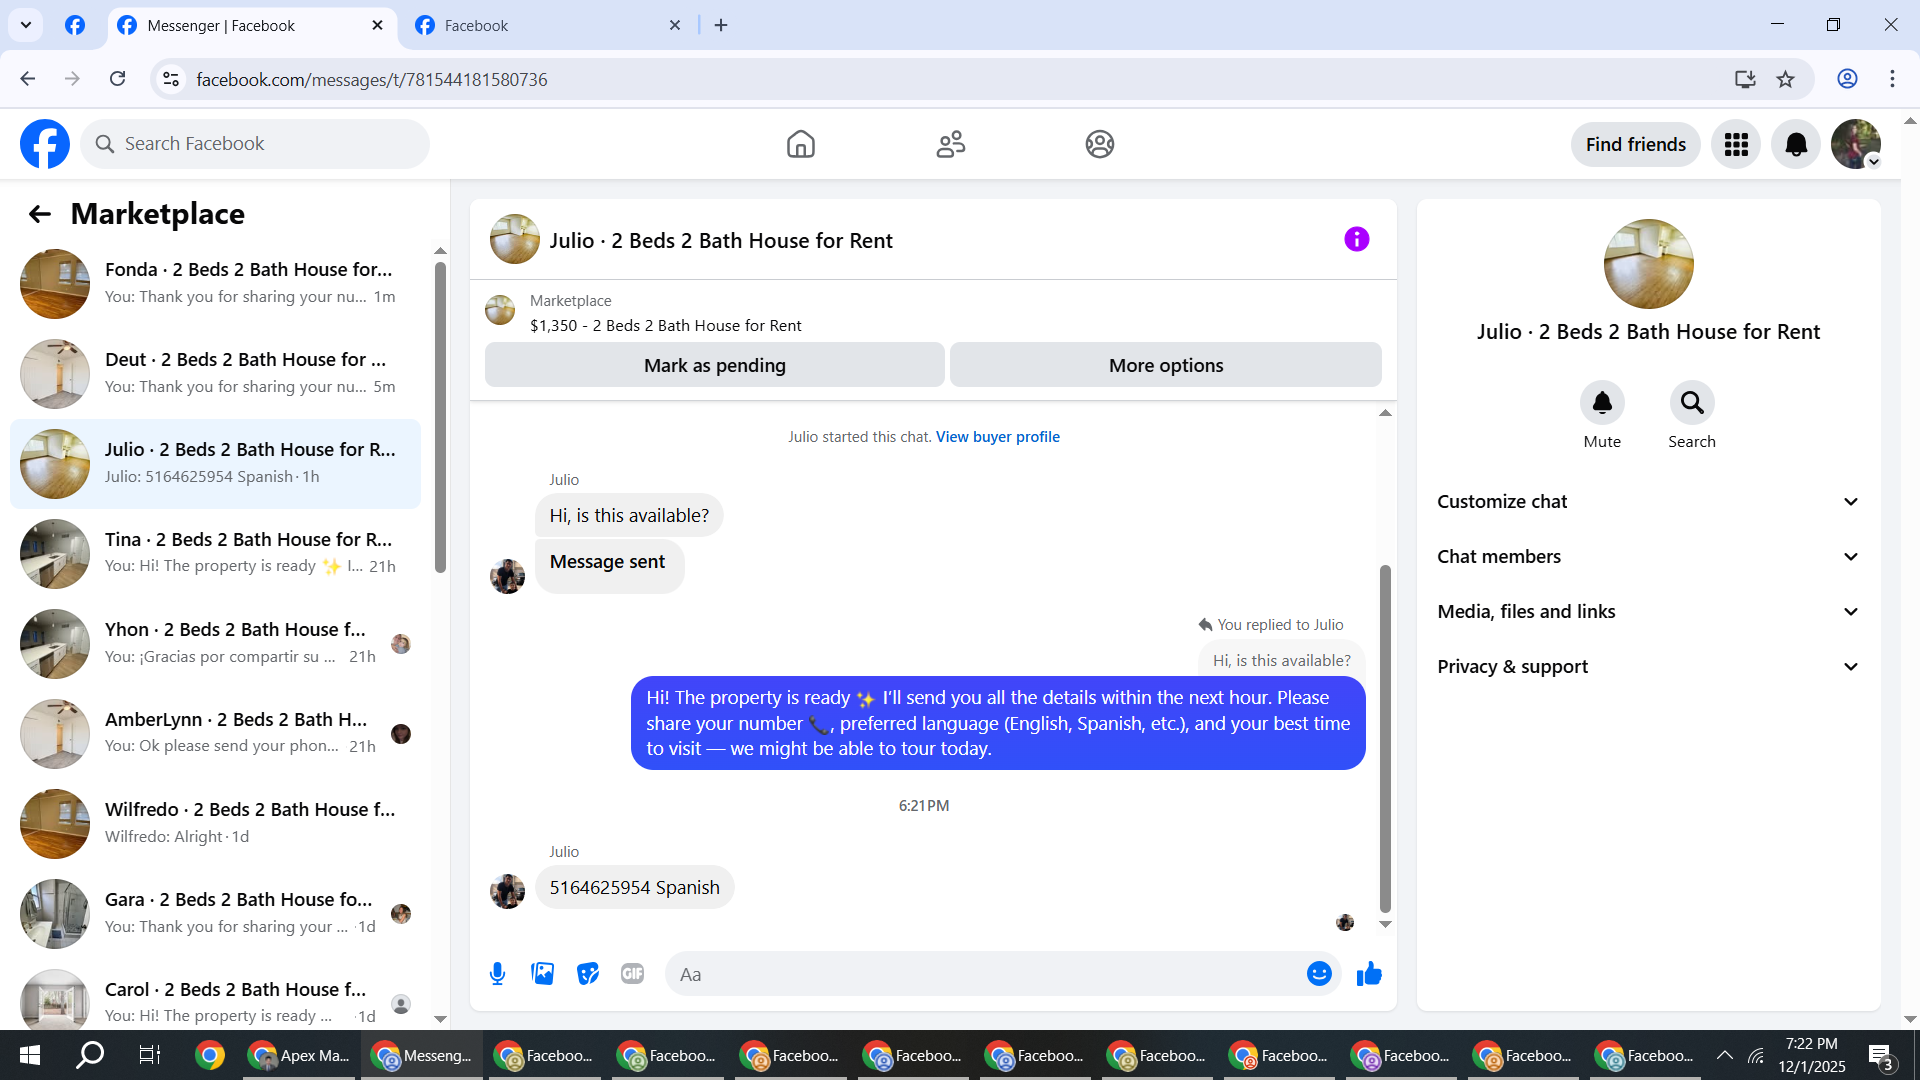This screenshot has height=1080, width=1920.
Task: Open Tina's conversation
Action: (x=215, y=554)
